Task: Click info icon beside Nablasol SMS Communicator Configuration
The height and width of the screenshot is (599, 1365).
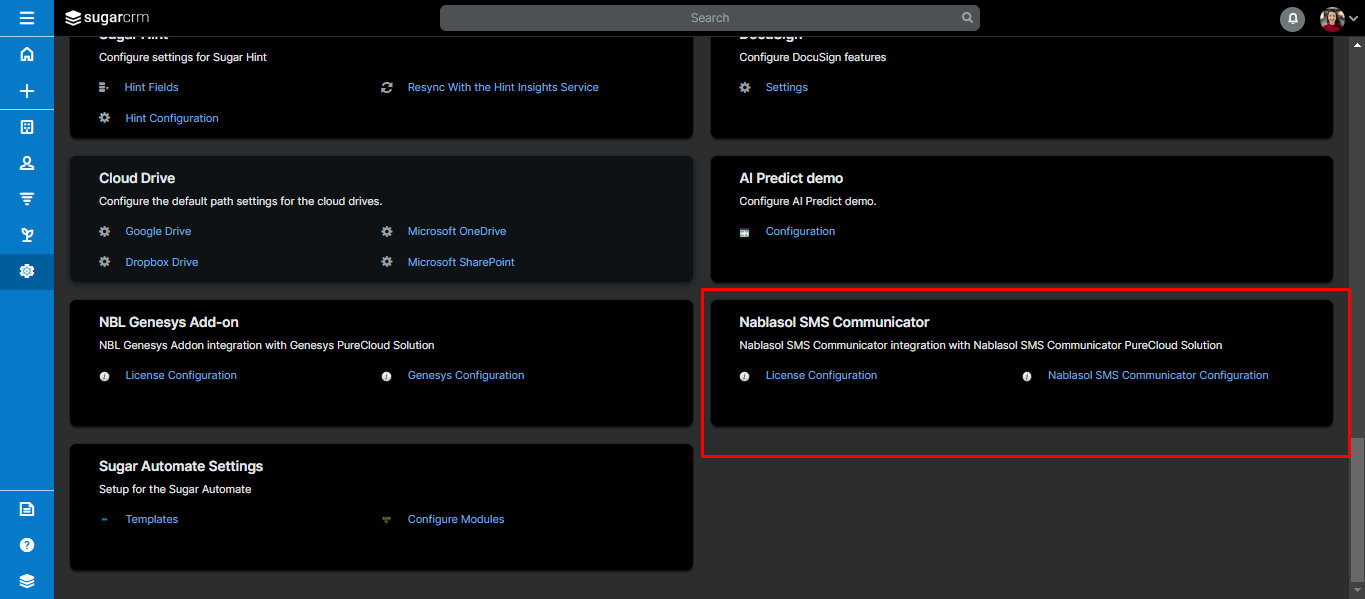Action: 1026,377
